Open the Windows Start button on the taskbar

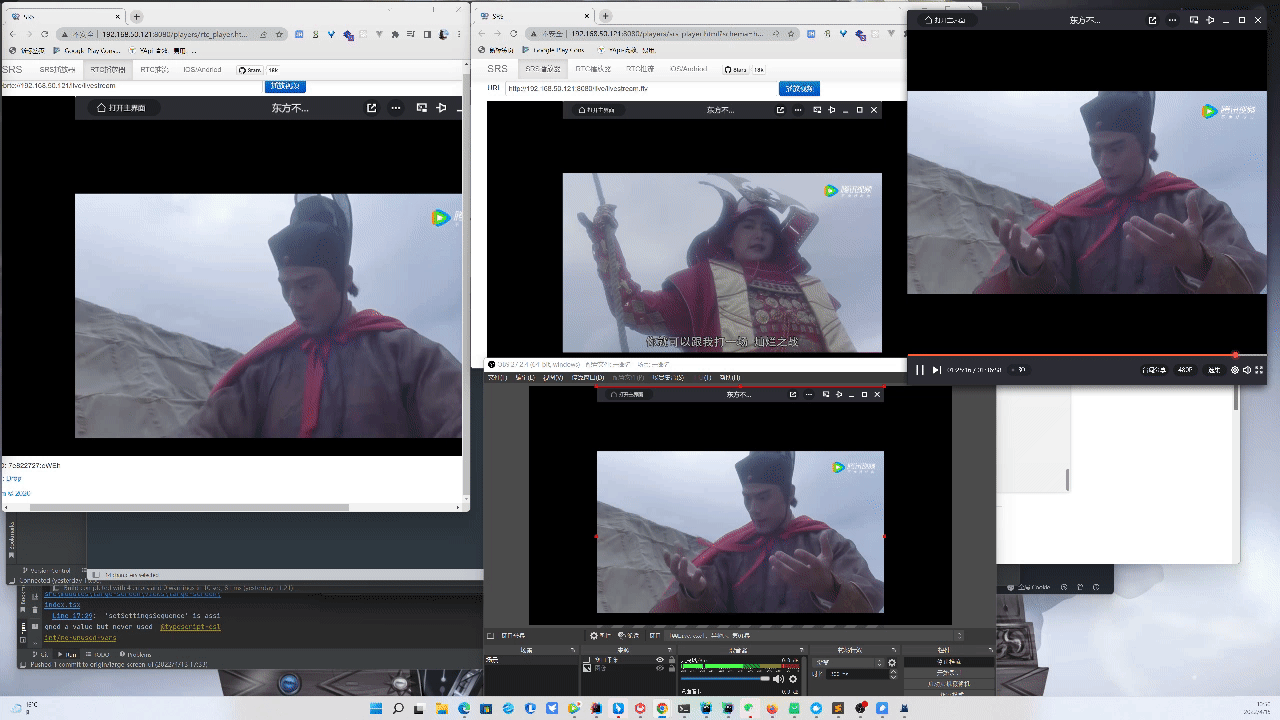(376, 708)
